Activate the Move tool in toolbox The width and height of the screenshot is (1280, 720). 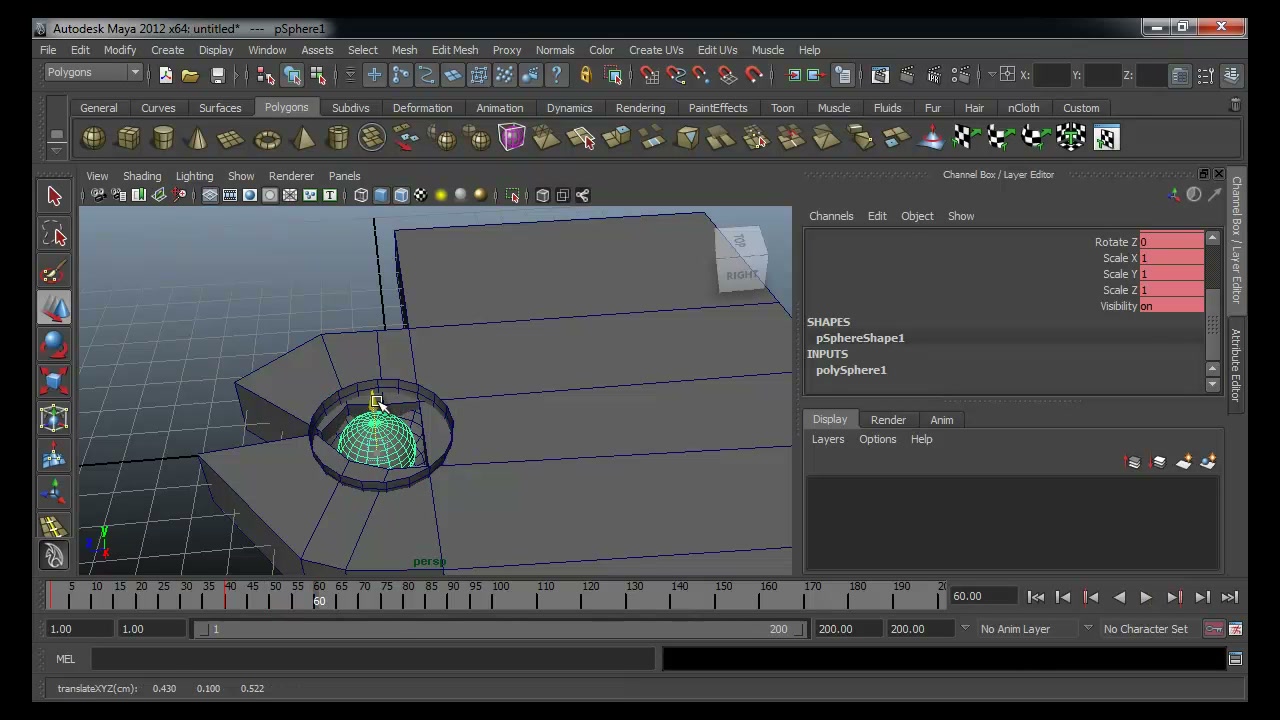coord(54,308)
